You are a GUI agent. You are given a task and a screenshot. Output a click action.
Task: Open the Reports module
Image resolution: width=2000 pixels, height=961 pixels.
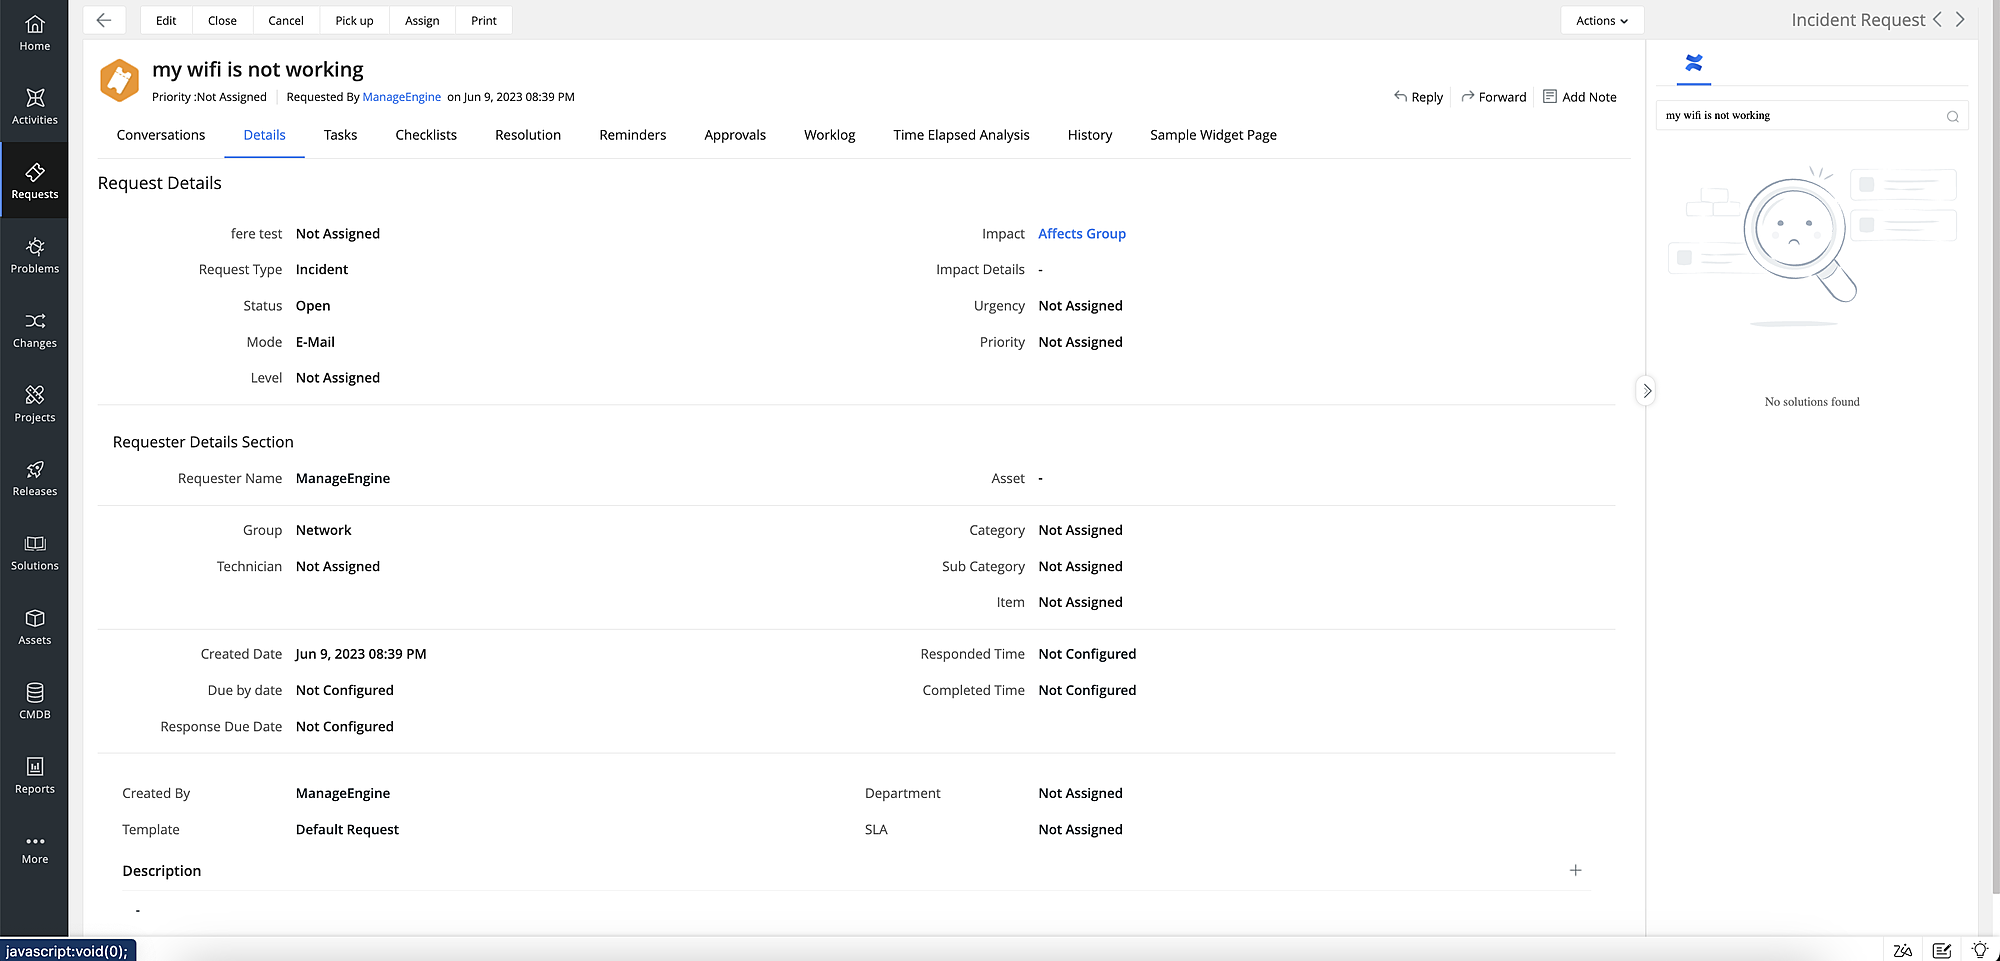(35, 775)
